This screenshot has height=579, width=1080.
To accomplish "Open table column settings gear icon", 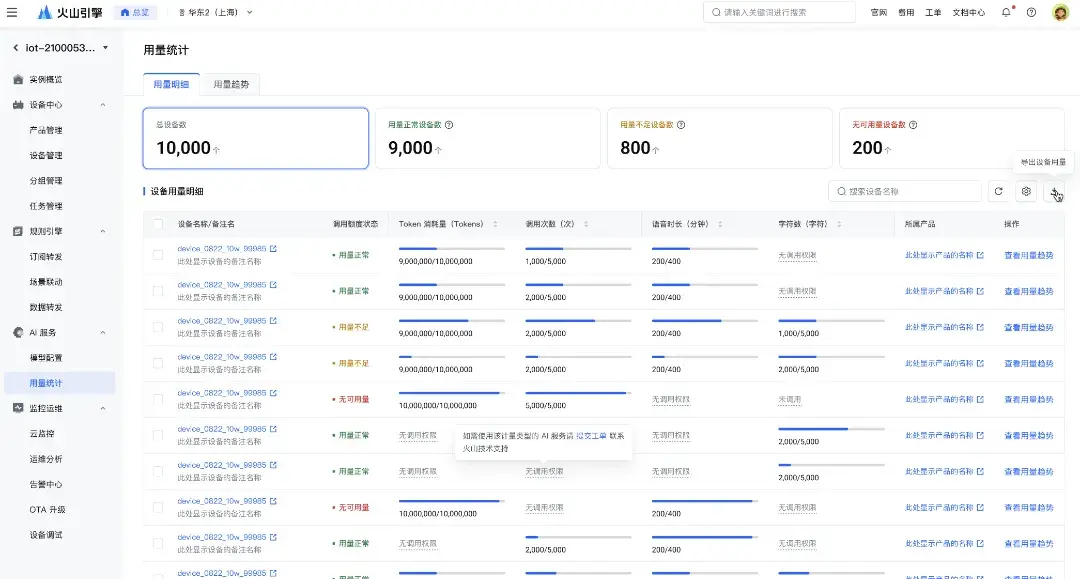I will tap(1026, 191).
